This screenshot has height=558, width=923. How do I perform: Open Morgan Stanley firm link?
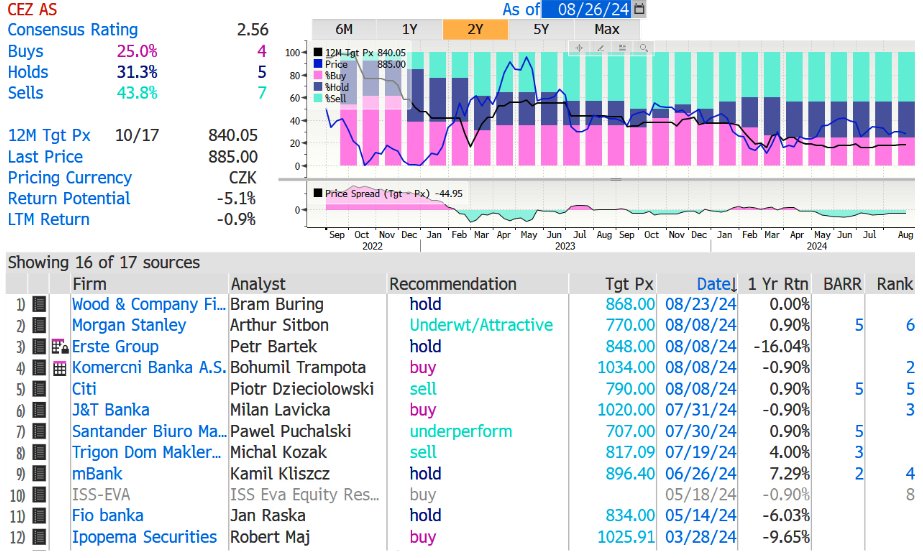129,326
